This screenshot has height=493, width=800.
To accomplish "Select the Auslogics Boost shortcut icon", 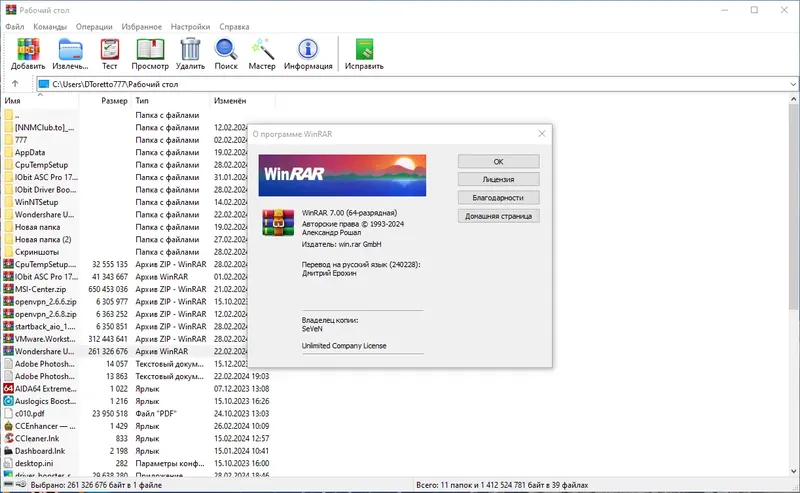I will 8,401.
